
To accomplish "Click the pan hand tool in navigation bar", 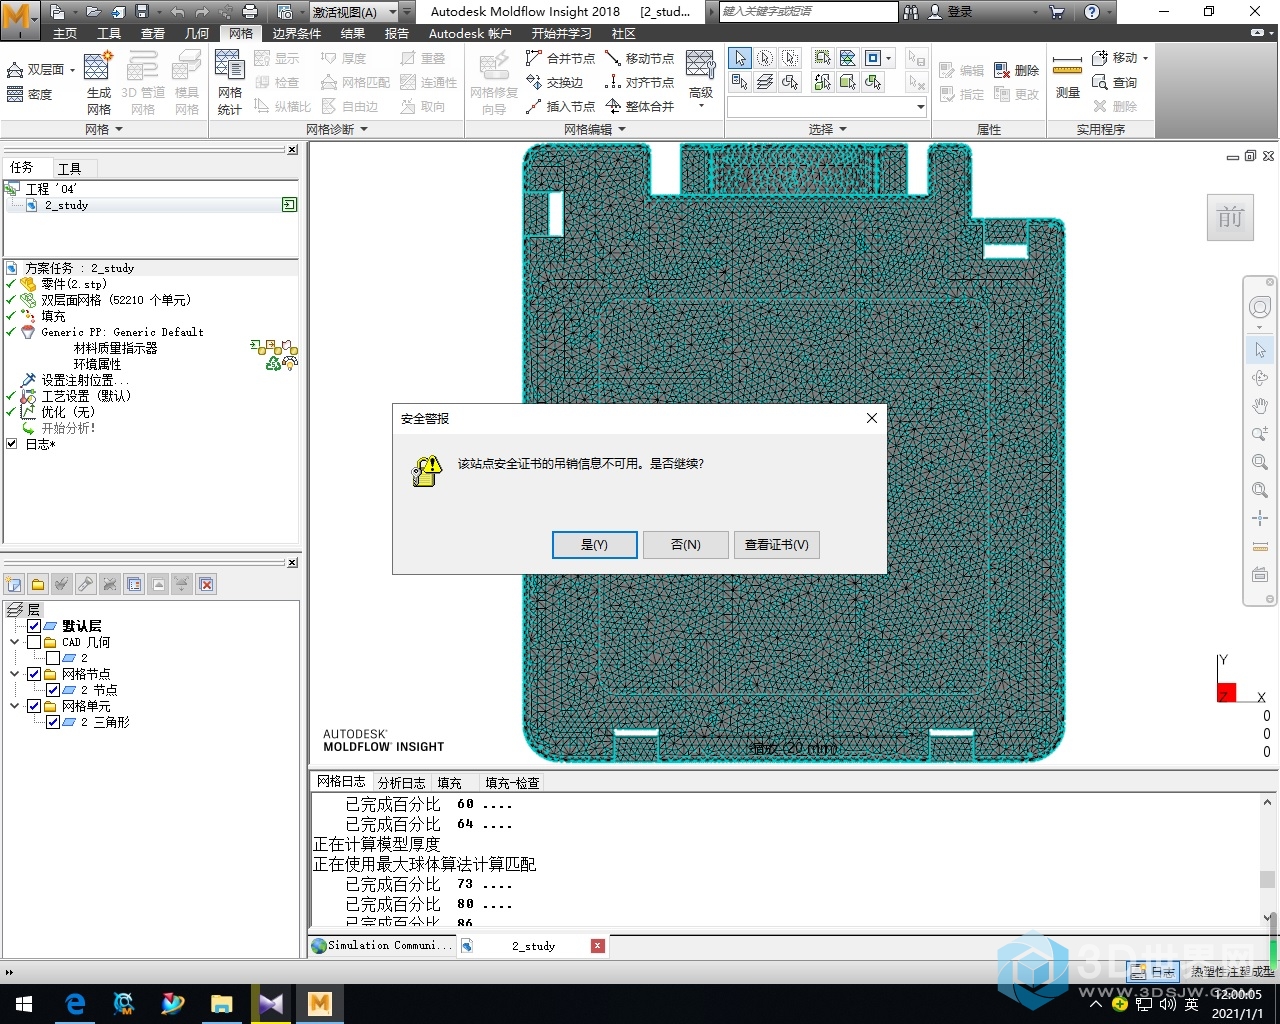I will (x=1260, y=406).
